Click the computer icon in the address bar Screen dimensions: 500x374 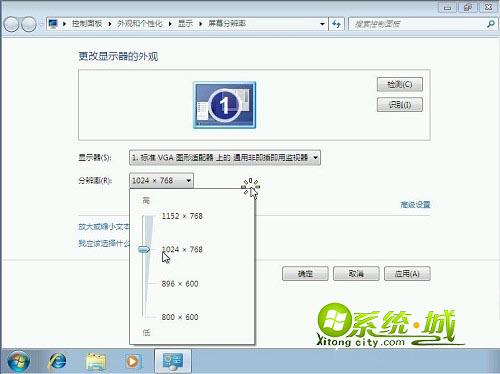53,24
